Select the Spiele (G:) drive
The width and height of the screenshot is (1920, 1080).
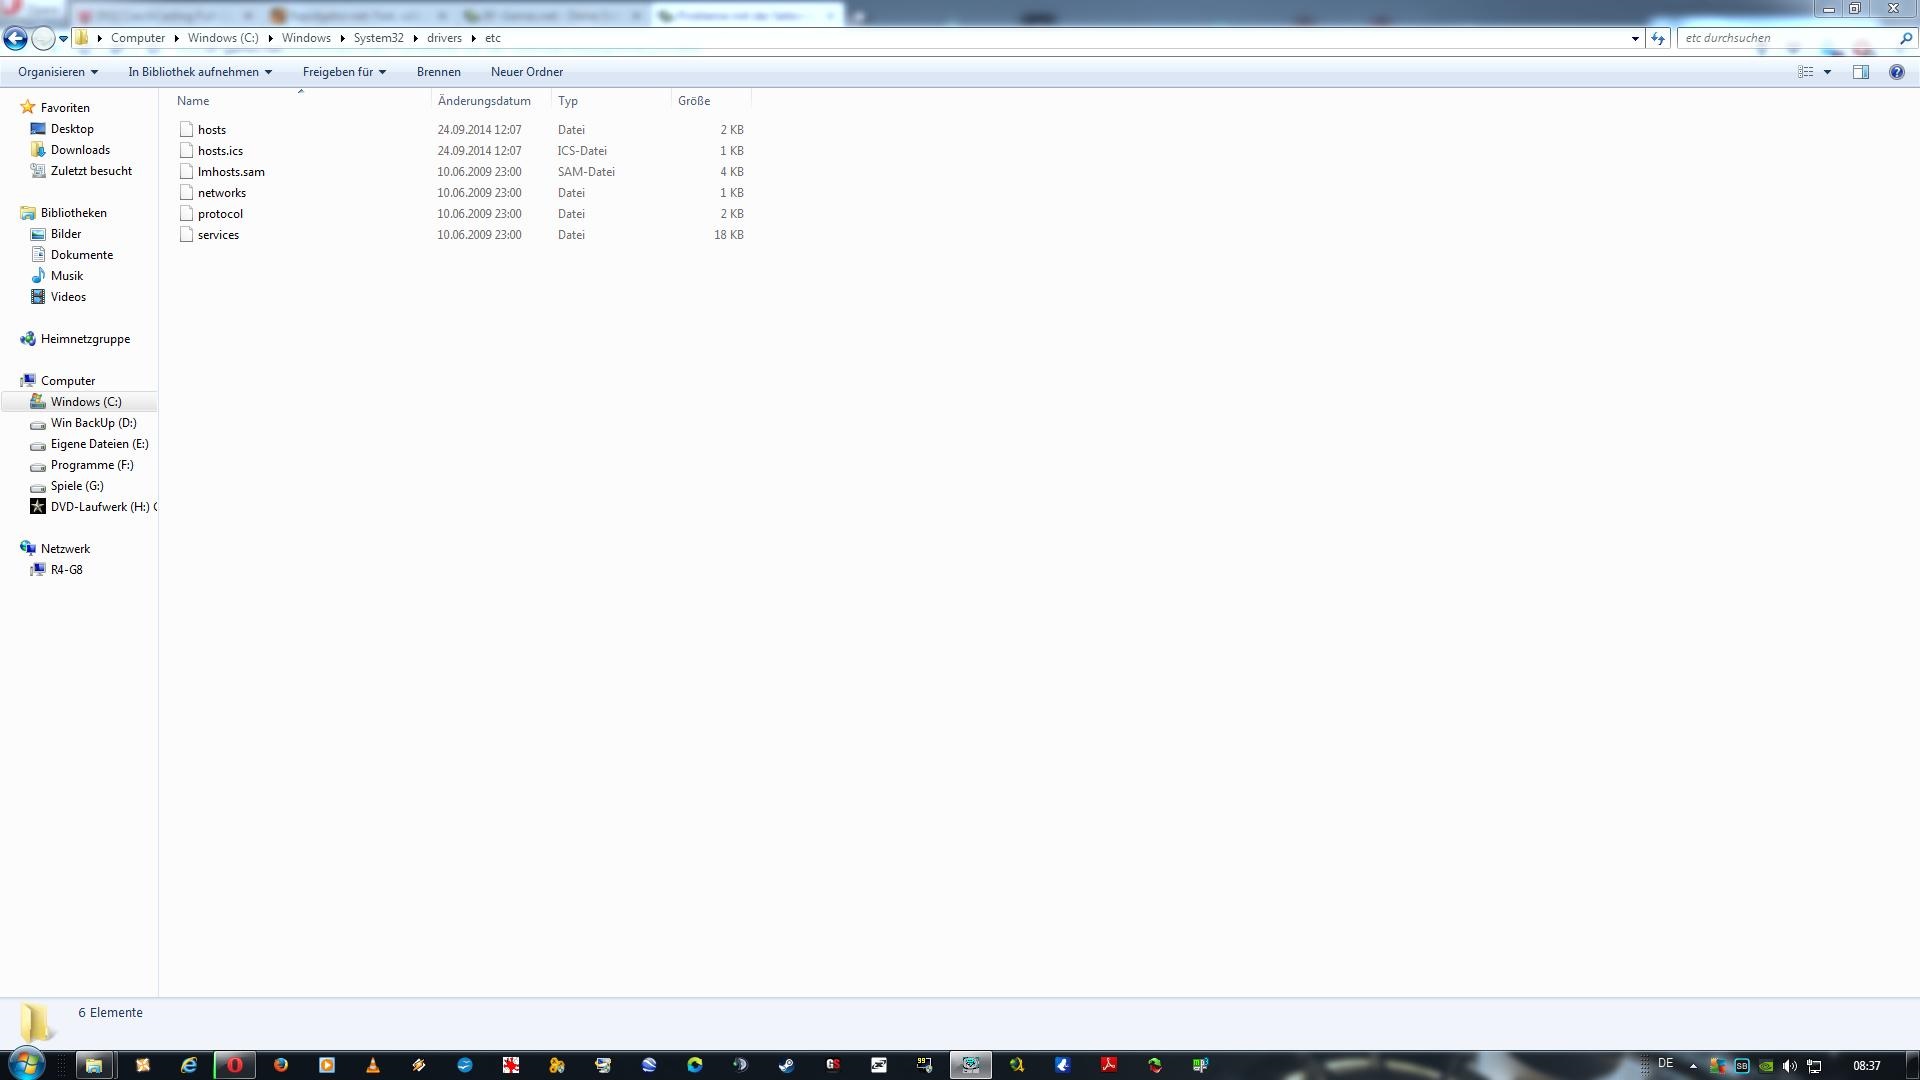77,486
